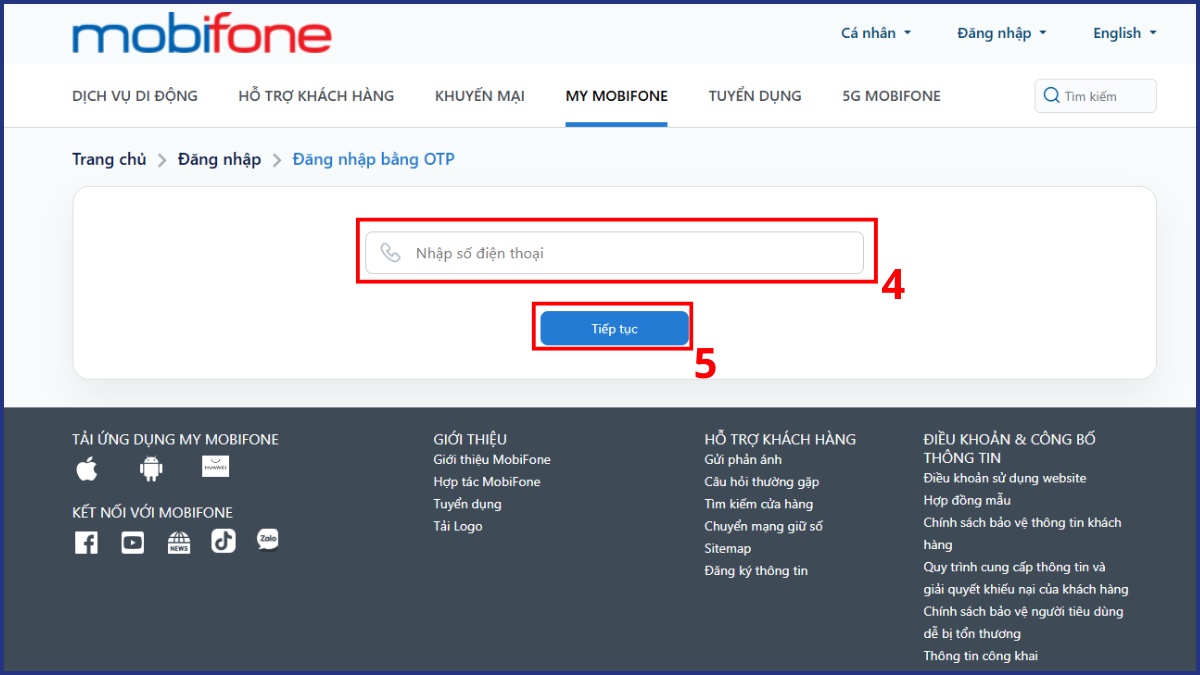Open Gửi phản ánh link
Viewport: 1200px width, 675px height.
743,460
